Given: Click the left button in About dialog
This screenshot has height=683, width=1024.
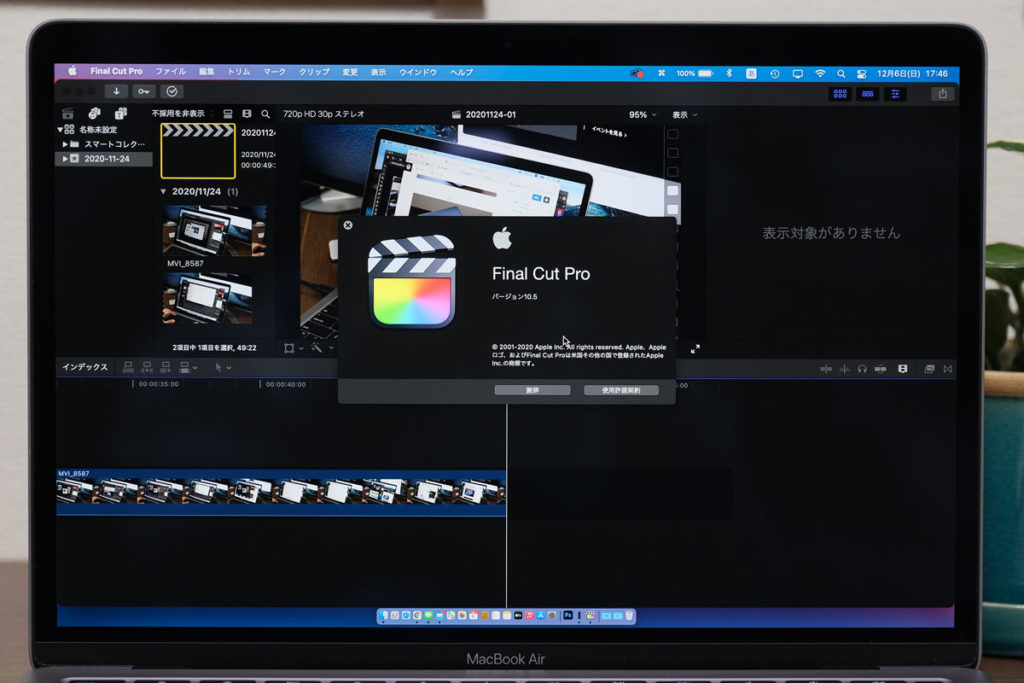Looking at the screenshot, I should pyautogui.click(x=532, y=390).
